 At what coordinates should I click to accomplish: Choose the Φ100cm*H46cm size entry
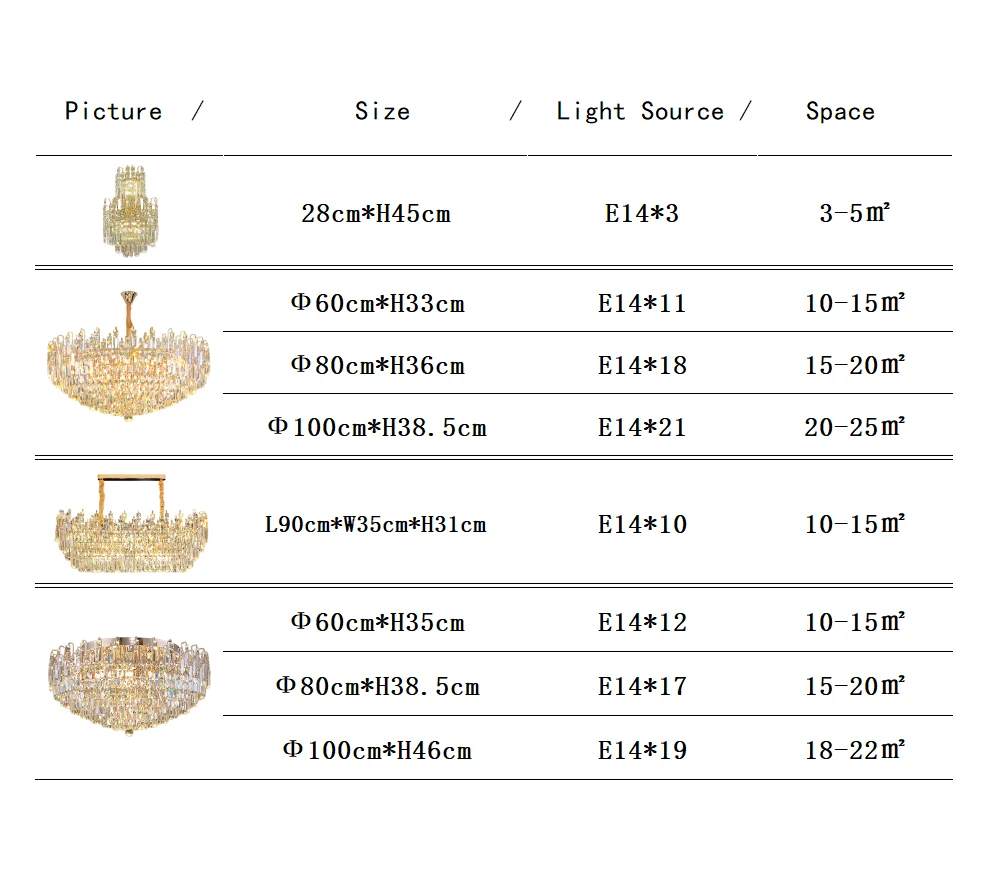point(378,751)
